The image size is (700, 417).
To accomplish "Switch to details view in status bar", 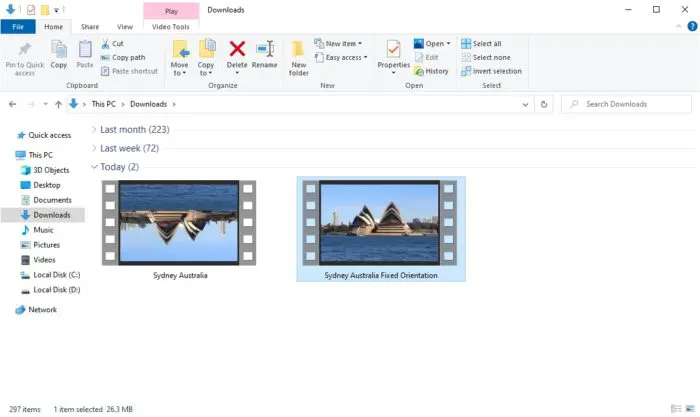I will [676, 409].
